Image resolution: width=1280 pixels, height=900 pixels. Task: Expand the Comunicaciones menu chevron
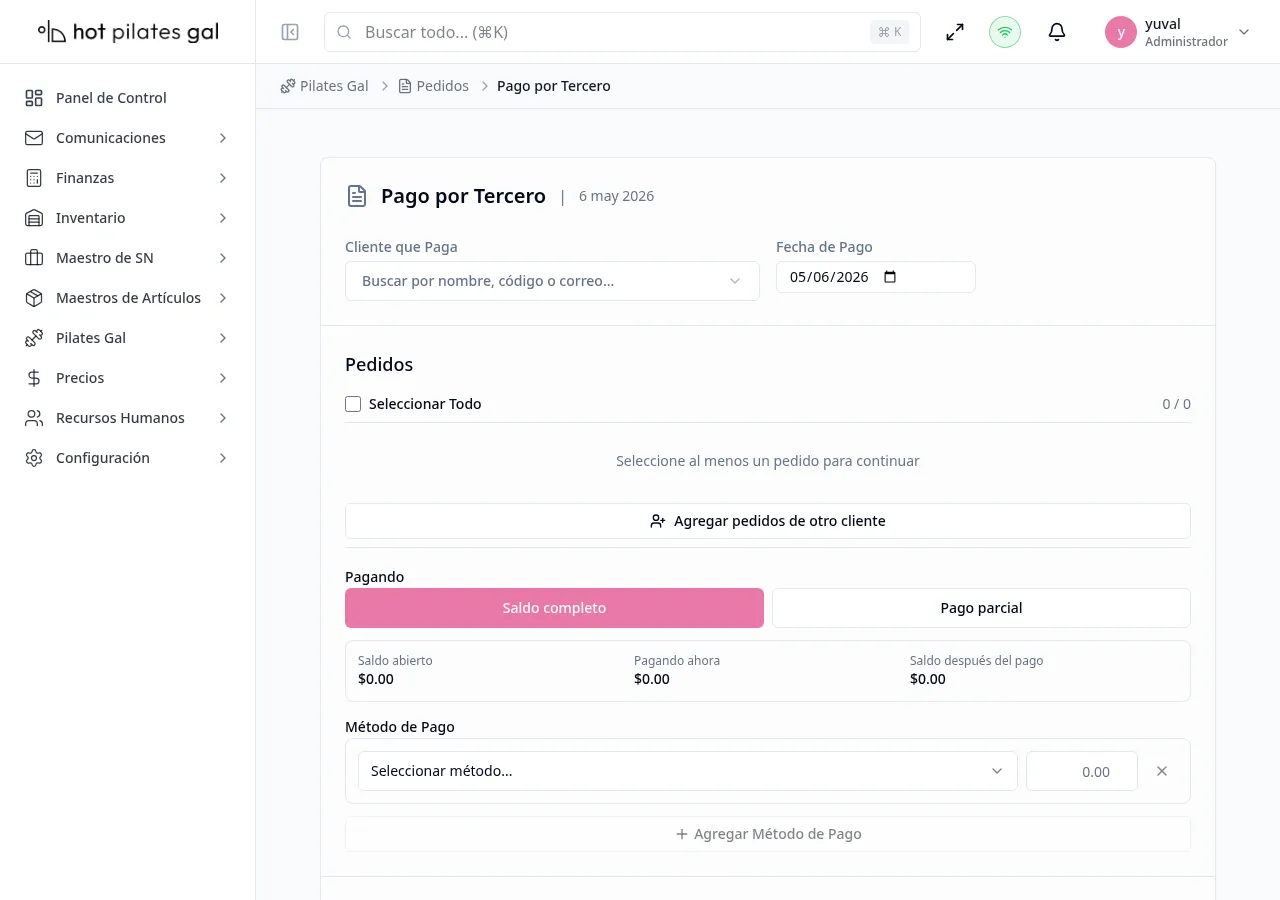tap(223, 138)
